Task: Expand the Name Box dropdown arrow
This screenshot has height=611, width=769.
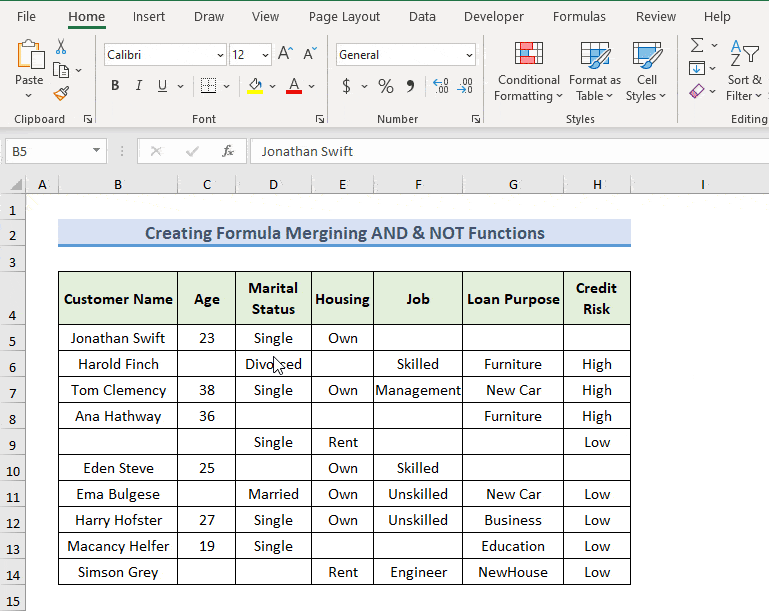Action: click(96, 151)
